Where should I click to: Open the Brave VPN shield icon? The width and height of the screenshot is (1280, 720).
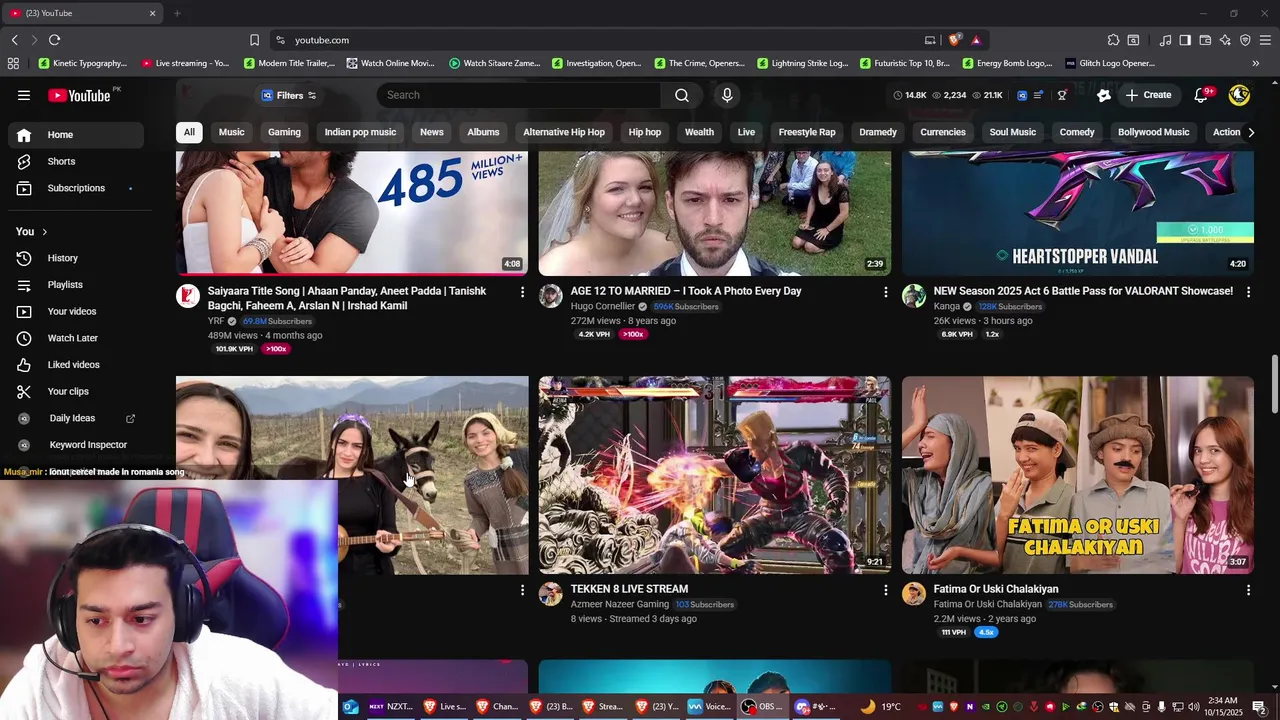pyautogui.click(x=1245, y=40)
